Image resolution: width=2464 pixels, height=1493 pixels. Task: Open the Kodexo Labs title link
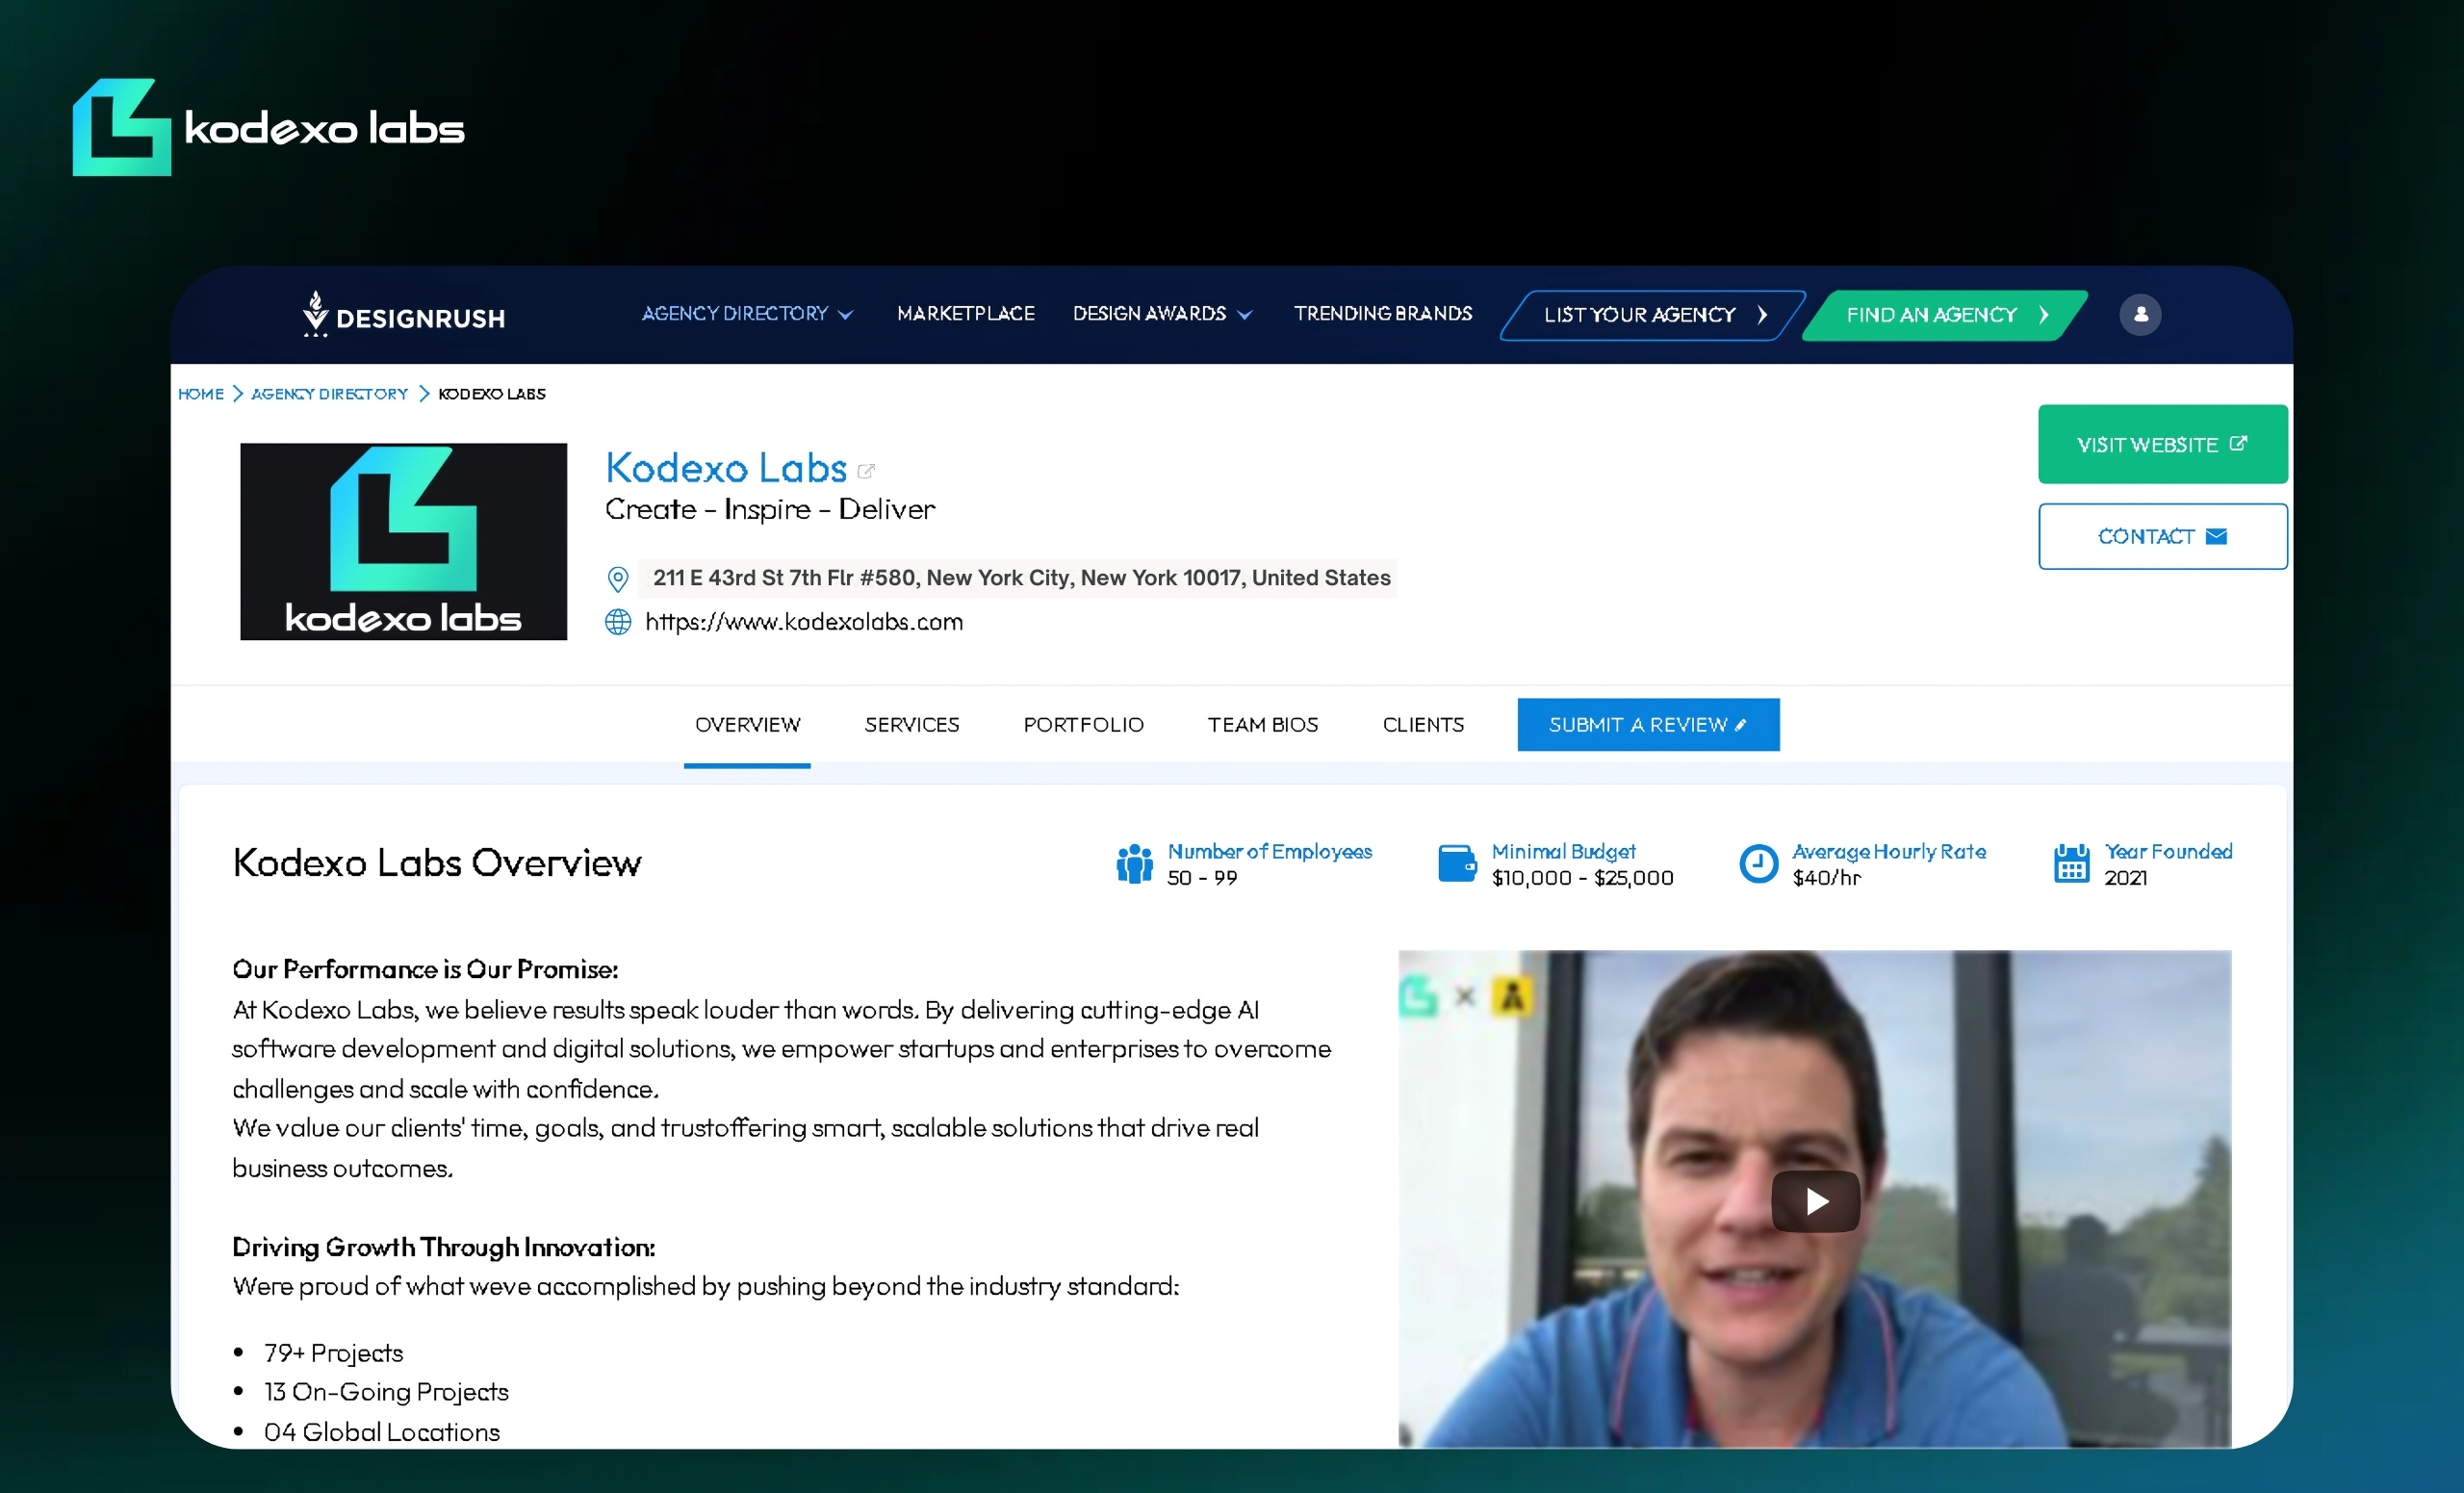pyautogui.click(x=726, y=468)
